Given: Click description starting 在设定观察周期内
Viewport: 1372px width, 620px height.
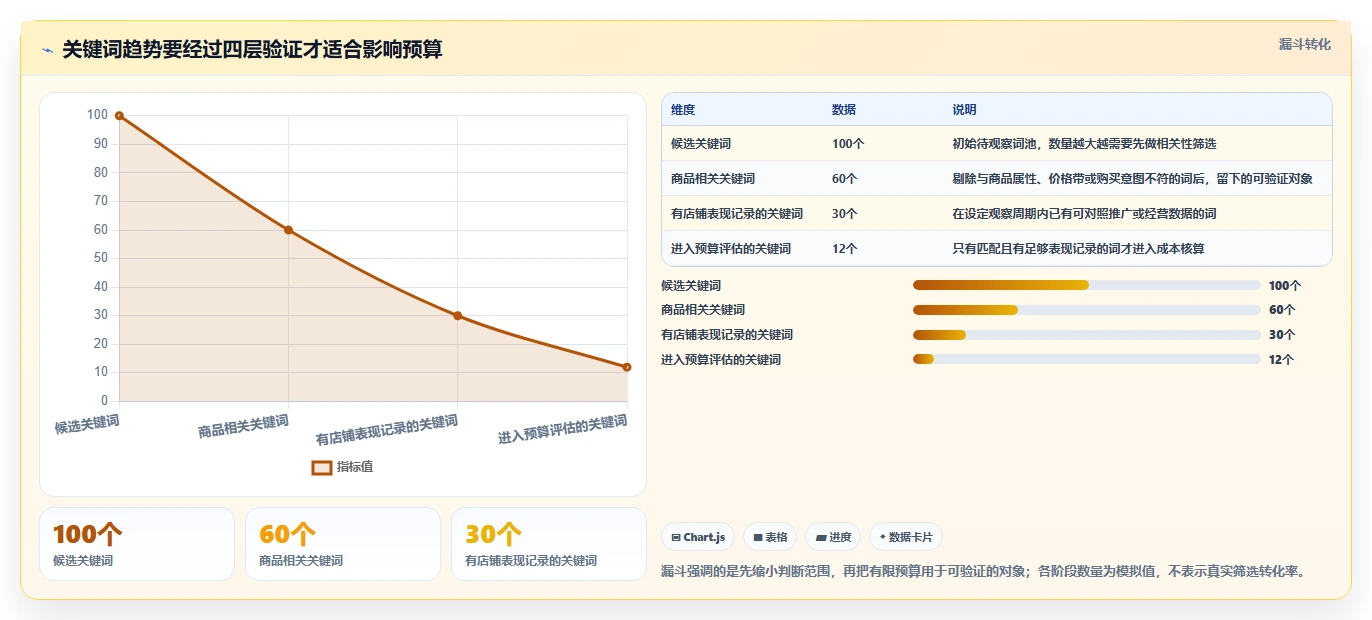Looking at the screenshot, I should (1084, 214).
